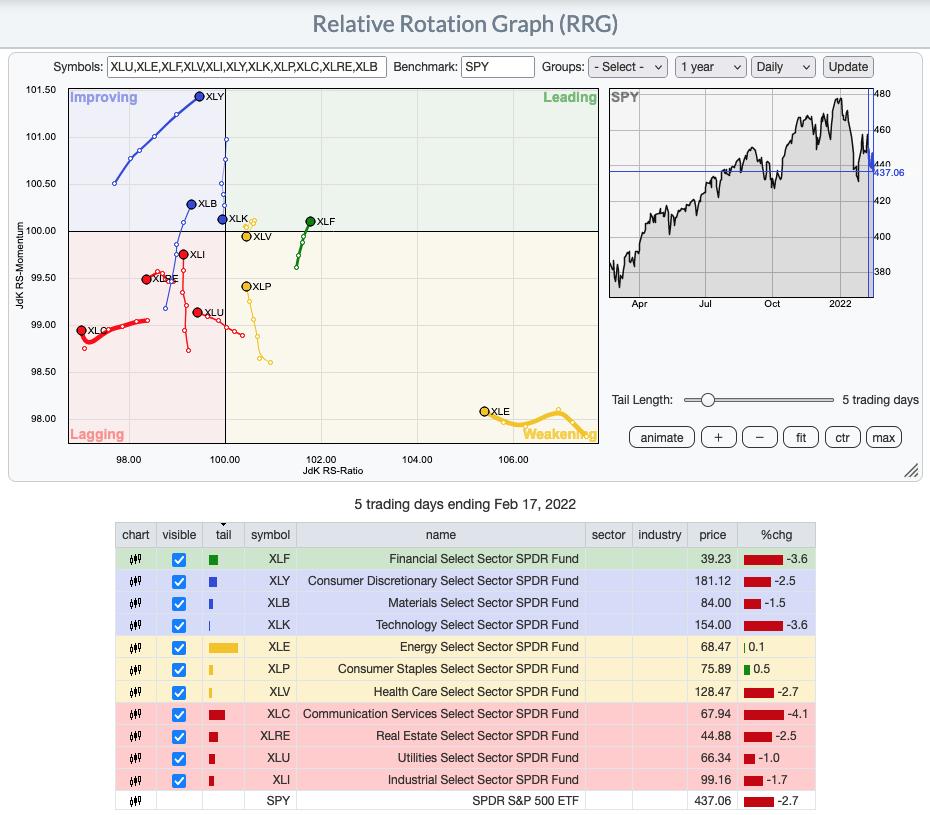Click the Update button
Viewport: 930px width, 815px height.
click(x=848, y=67)
